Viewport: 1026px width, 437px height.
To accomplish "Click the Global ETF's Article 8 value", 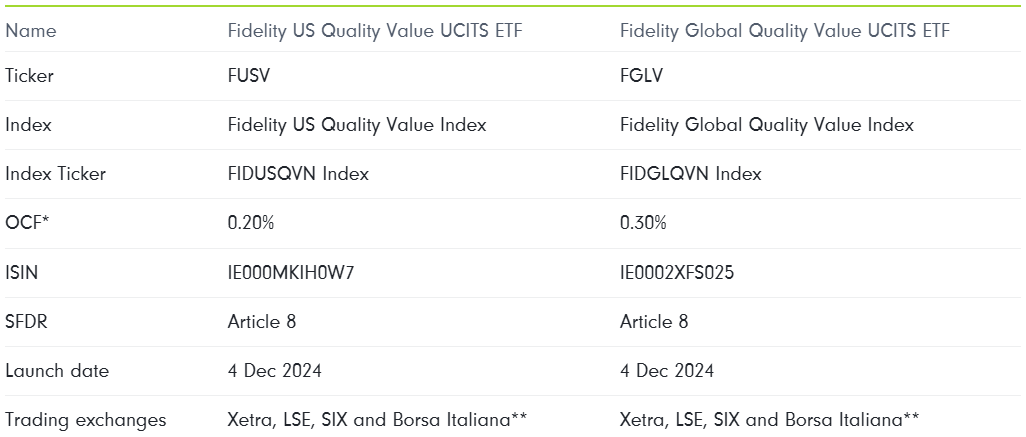I will [x=654, y=322].
